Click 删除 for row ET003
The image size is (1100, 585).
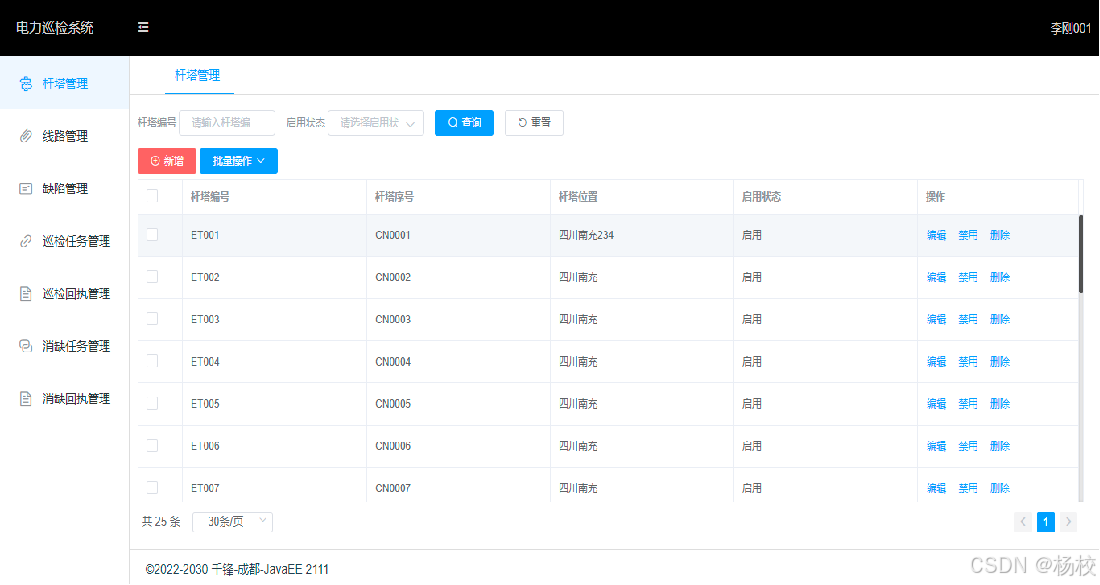[1000, 319]
